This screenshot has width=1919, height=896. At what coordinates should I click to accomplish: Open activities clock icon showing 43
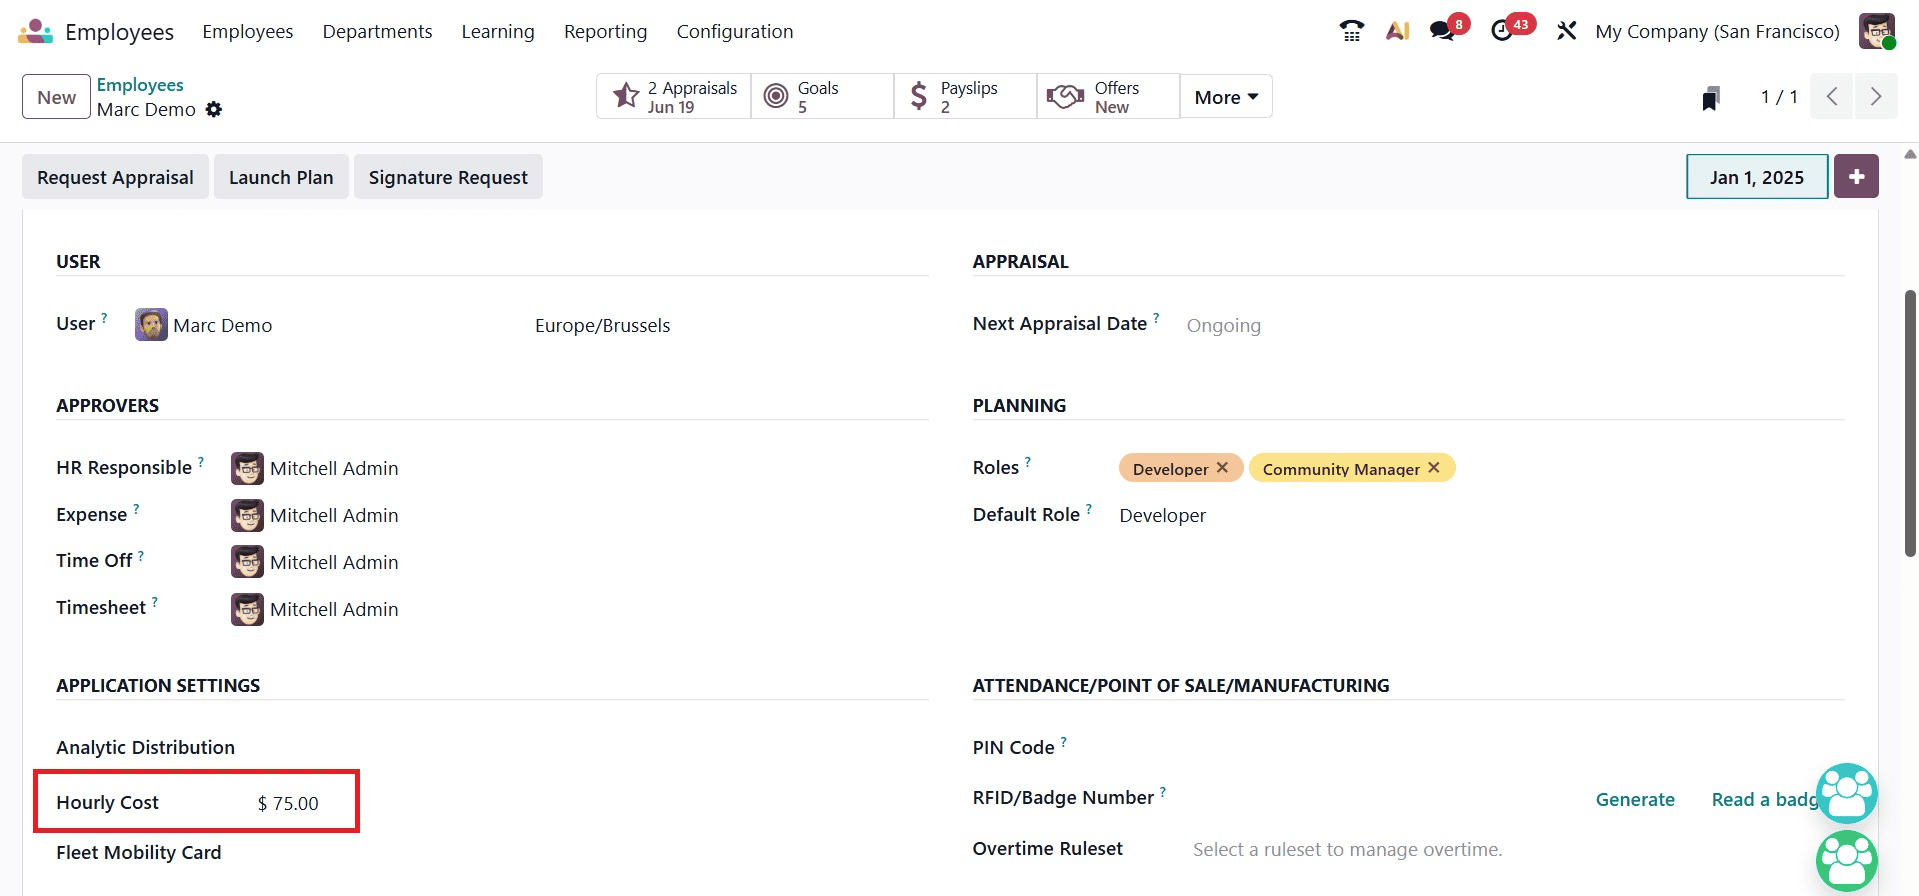(x=1503, y=31)
